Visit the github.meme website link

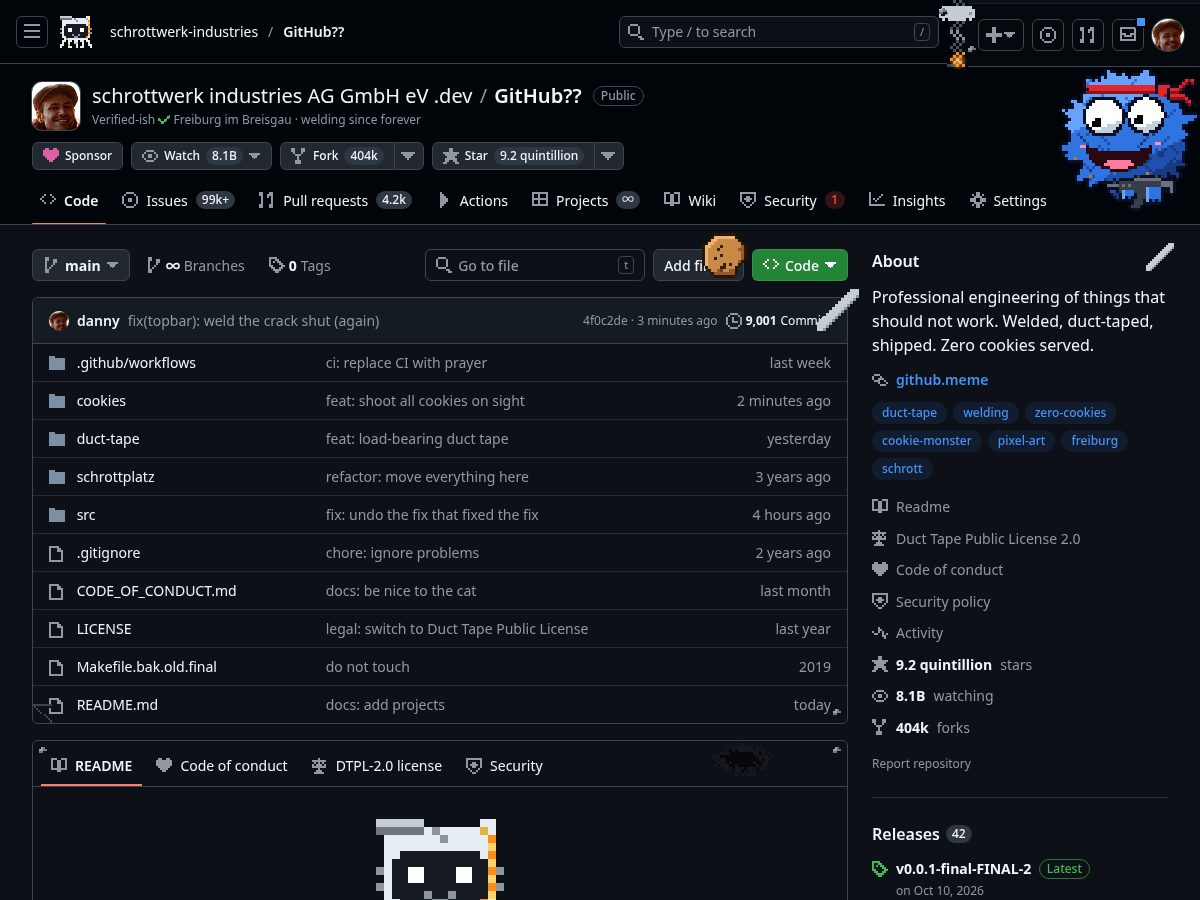click(942, 380)
